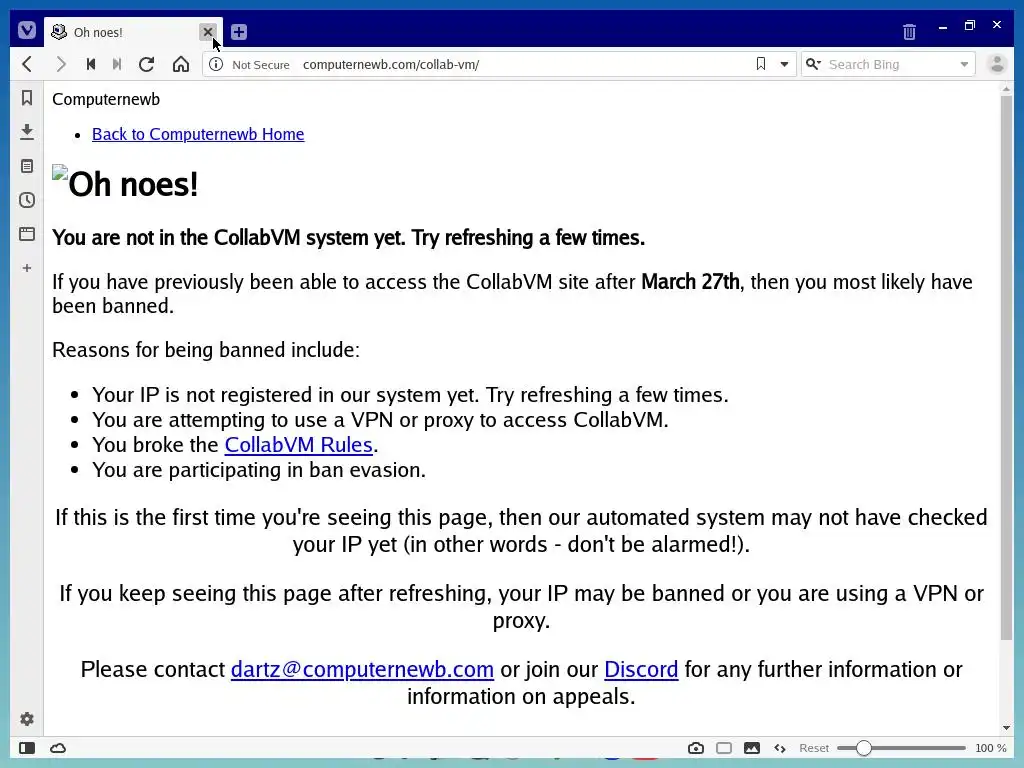Click the fast forward button
The height and width of the screenshot is (768, 1024).
117,64
